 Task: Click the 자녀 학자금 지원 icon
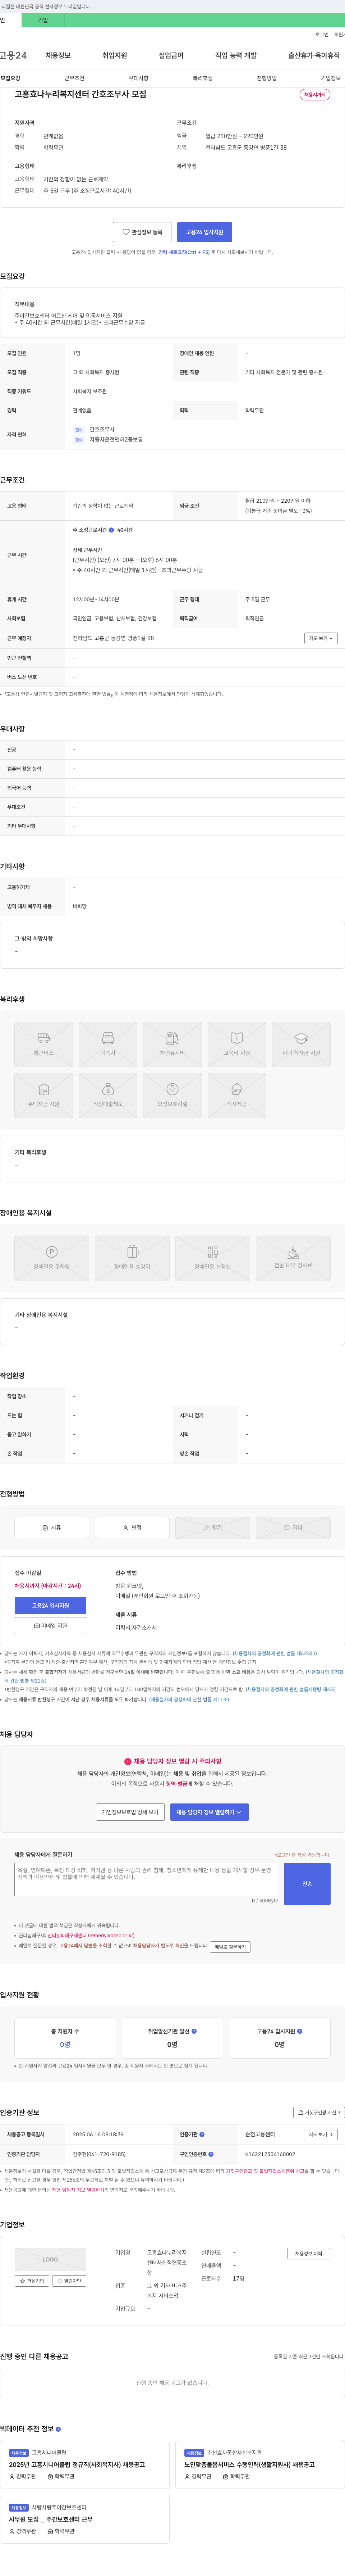pos(301,1043)
